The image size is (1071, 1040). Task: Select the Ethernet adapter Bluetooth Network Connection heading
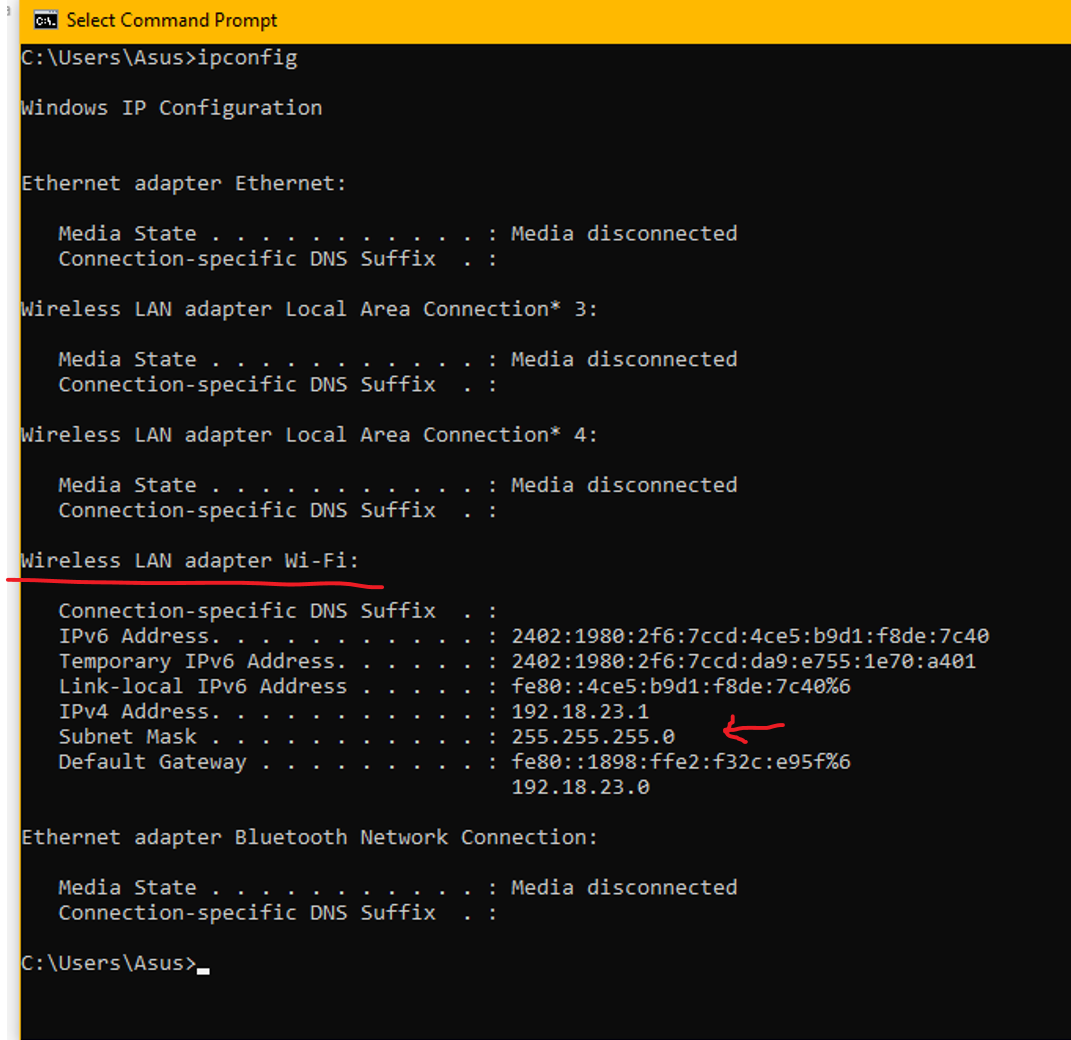coord(309,837)
